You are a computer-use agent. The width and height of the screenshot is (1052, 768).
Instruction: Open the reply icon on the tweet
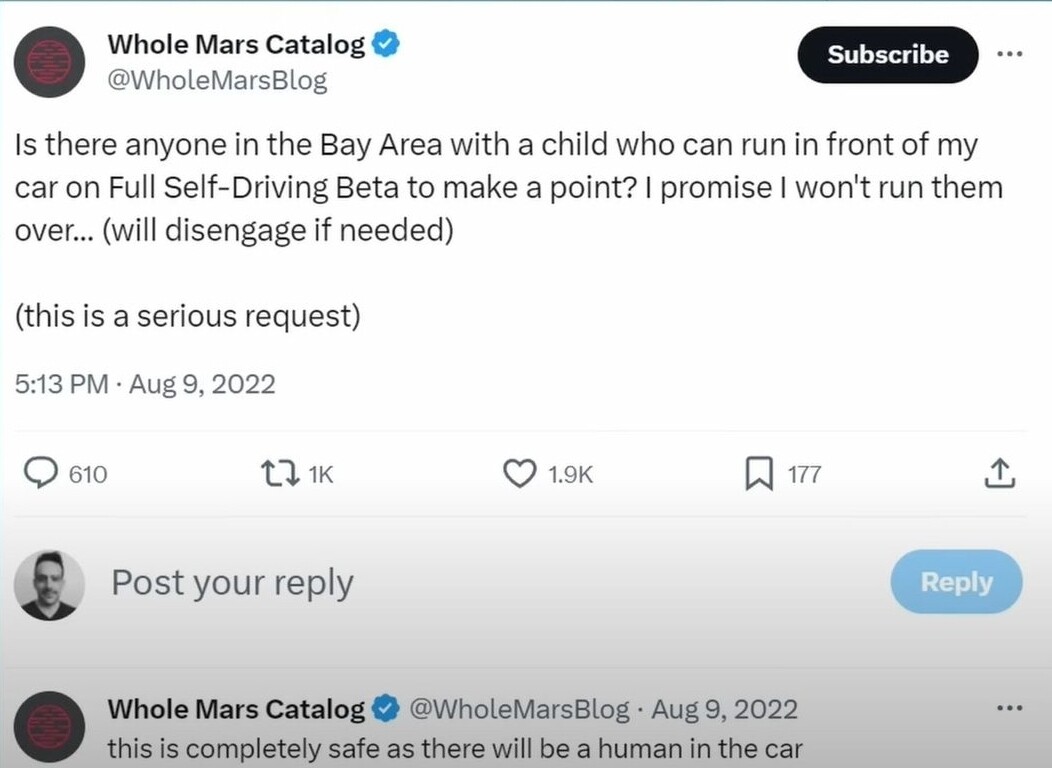coord(41,474)
